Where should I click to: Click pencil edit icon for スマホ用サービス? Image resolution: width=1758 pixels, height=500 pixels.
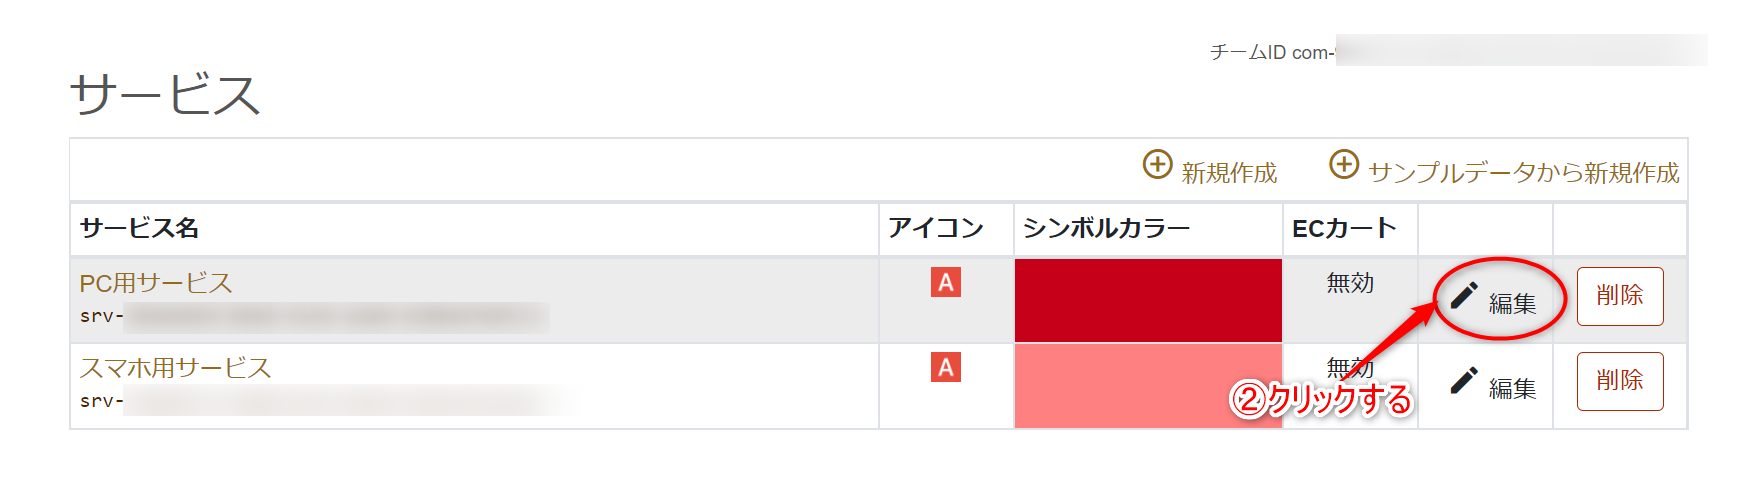pyautogui.click(x=1464, y=380)
